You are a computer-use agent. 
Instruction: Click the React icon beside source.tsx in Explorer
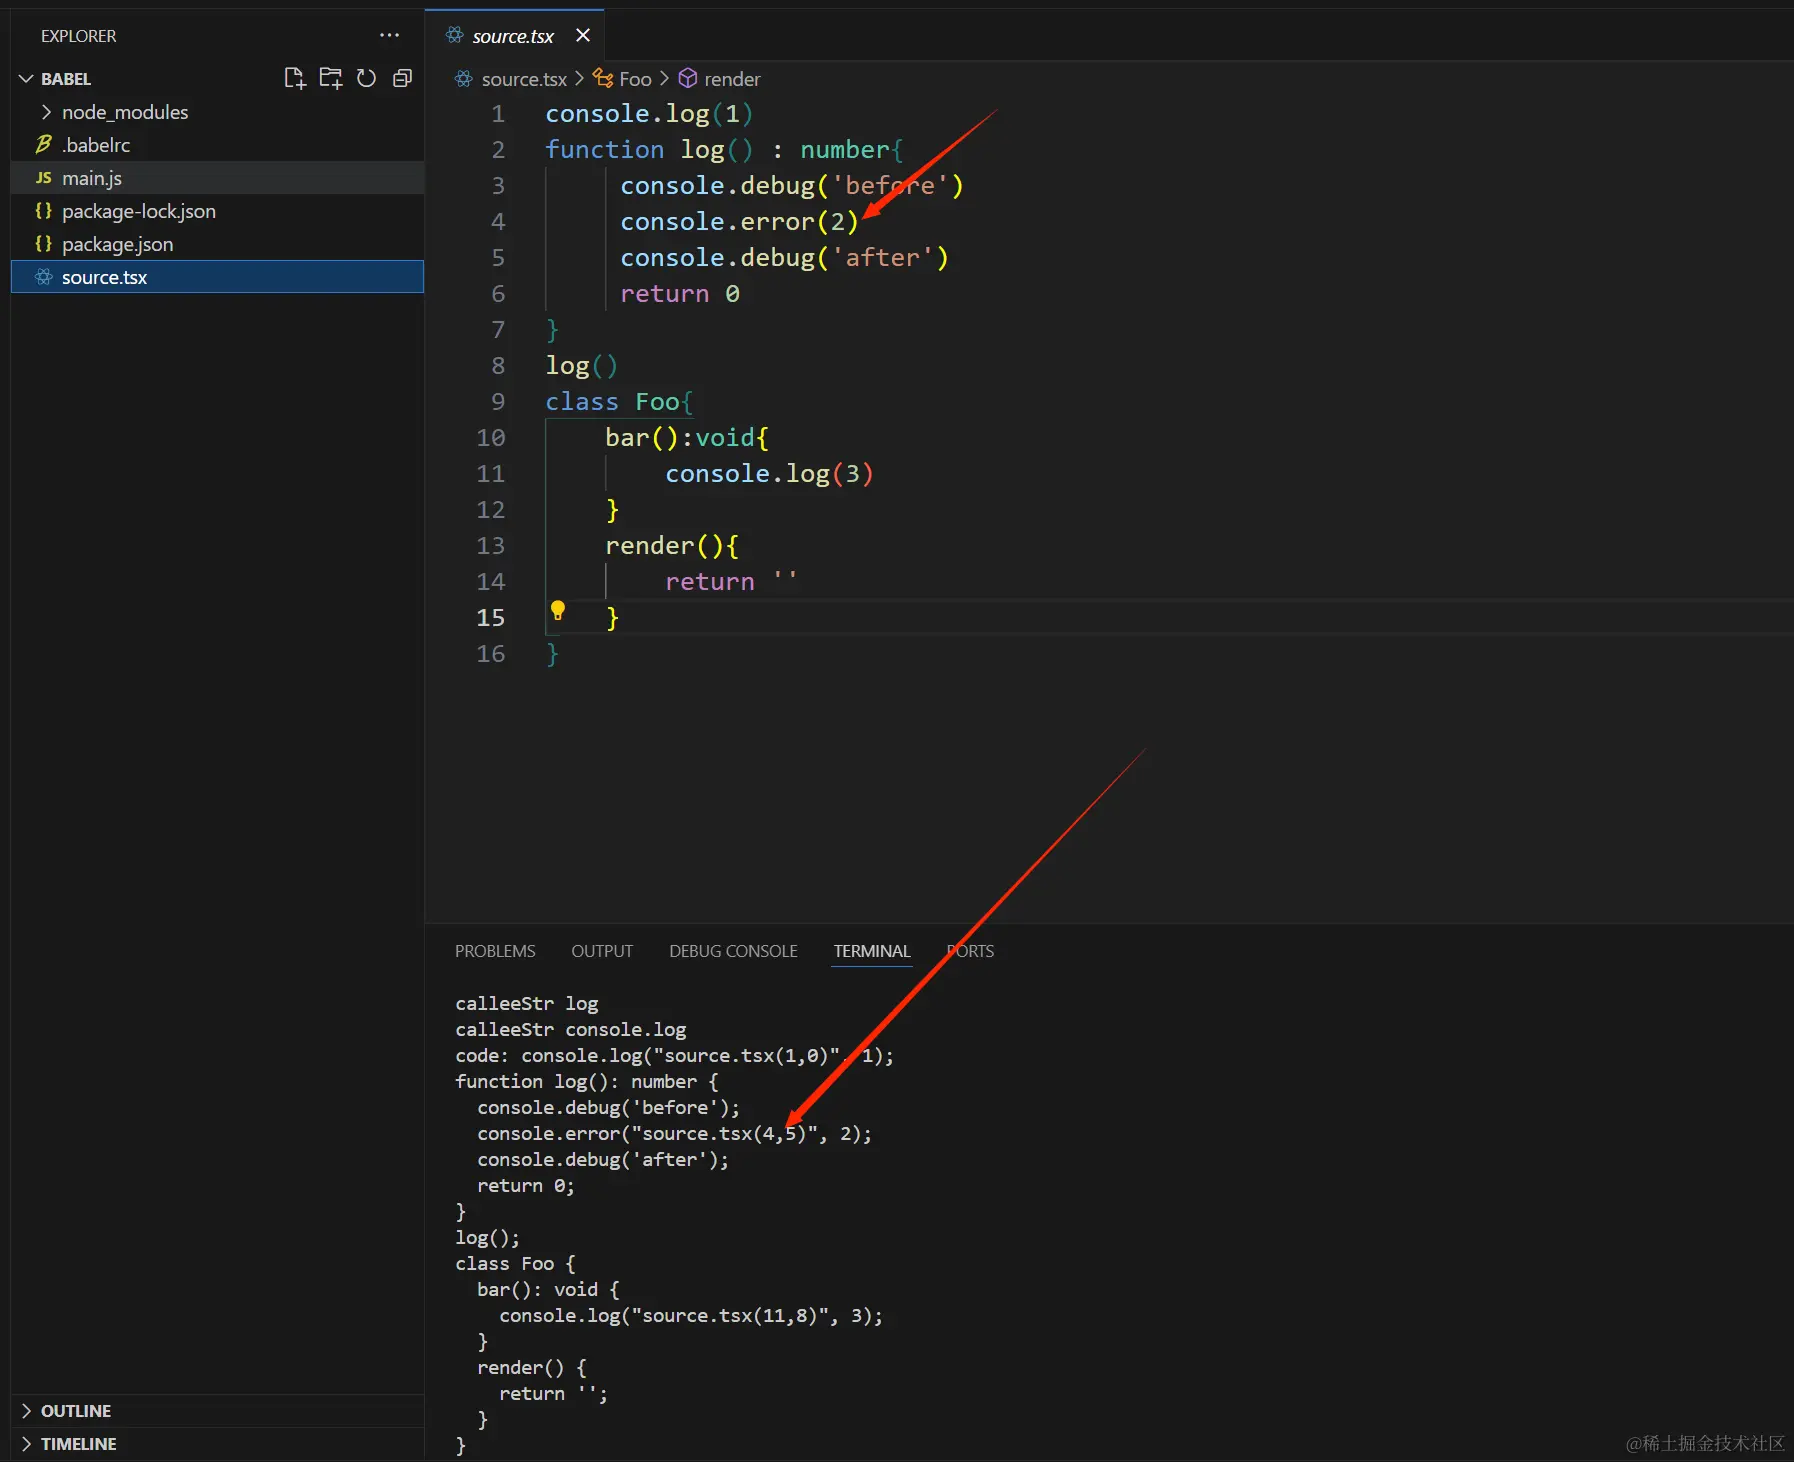pyautogui.click(x=43, y=277)
